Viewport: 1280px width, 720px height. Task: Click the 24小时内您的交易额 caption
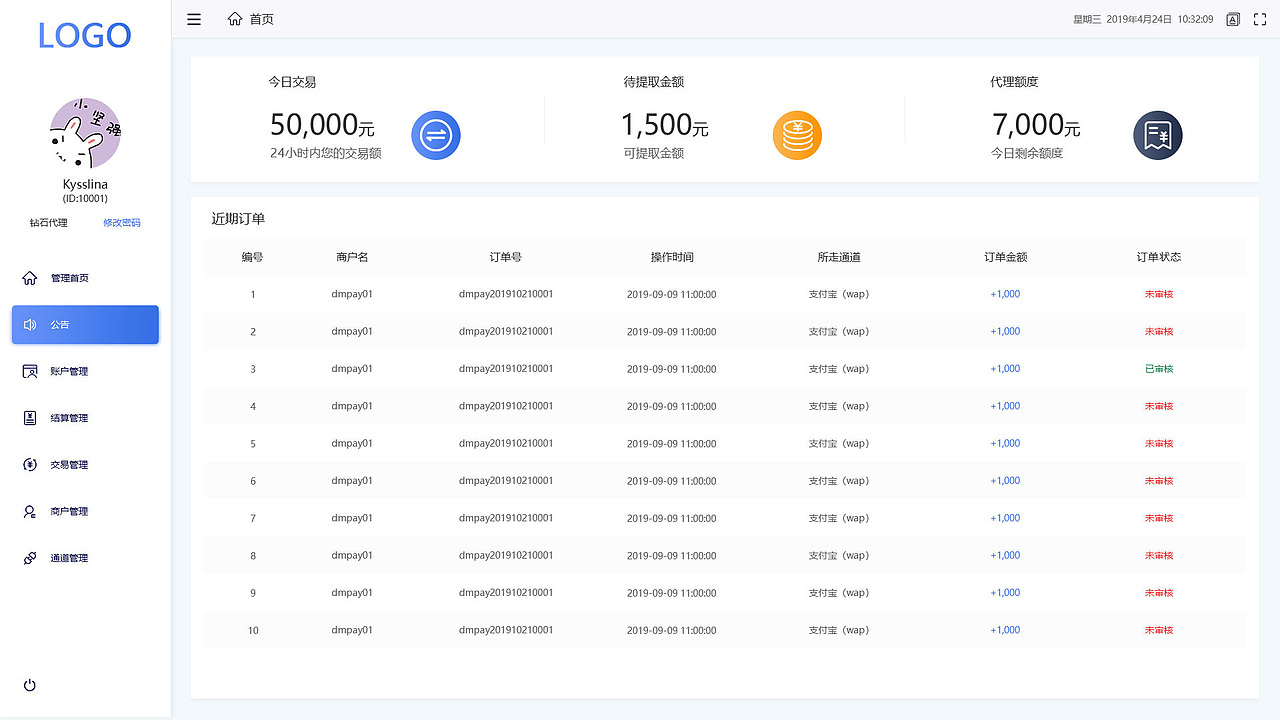coord(326,153)
